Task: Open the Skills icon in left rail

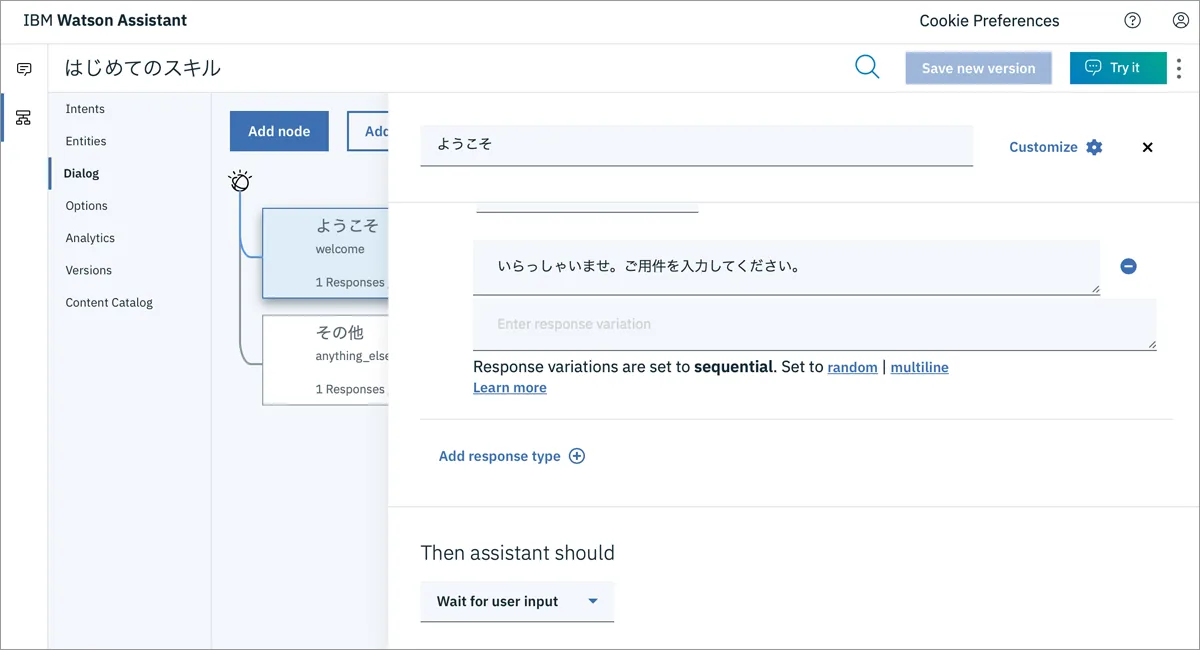Action: click(x=24, y=118)
